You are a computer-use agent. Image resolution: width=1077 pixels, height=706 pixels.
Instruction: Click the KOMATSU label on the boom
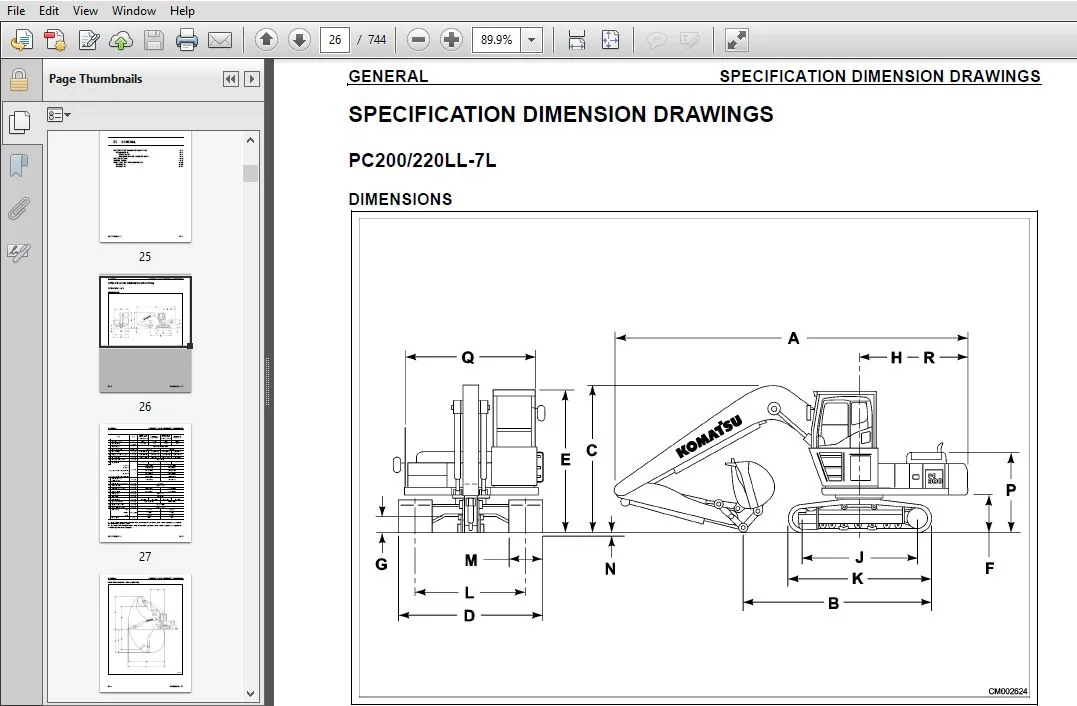710,436
